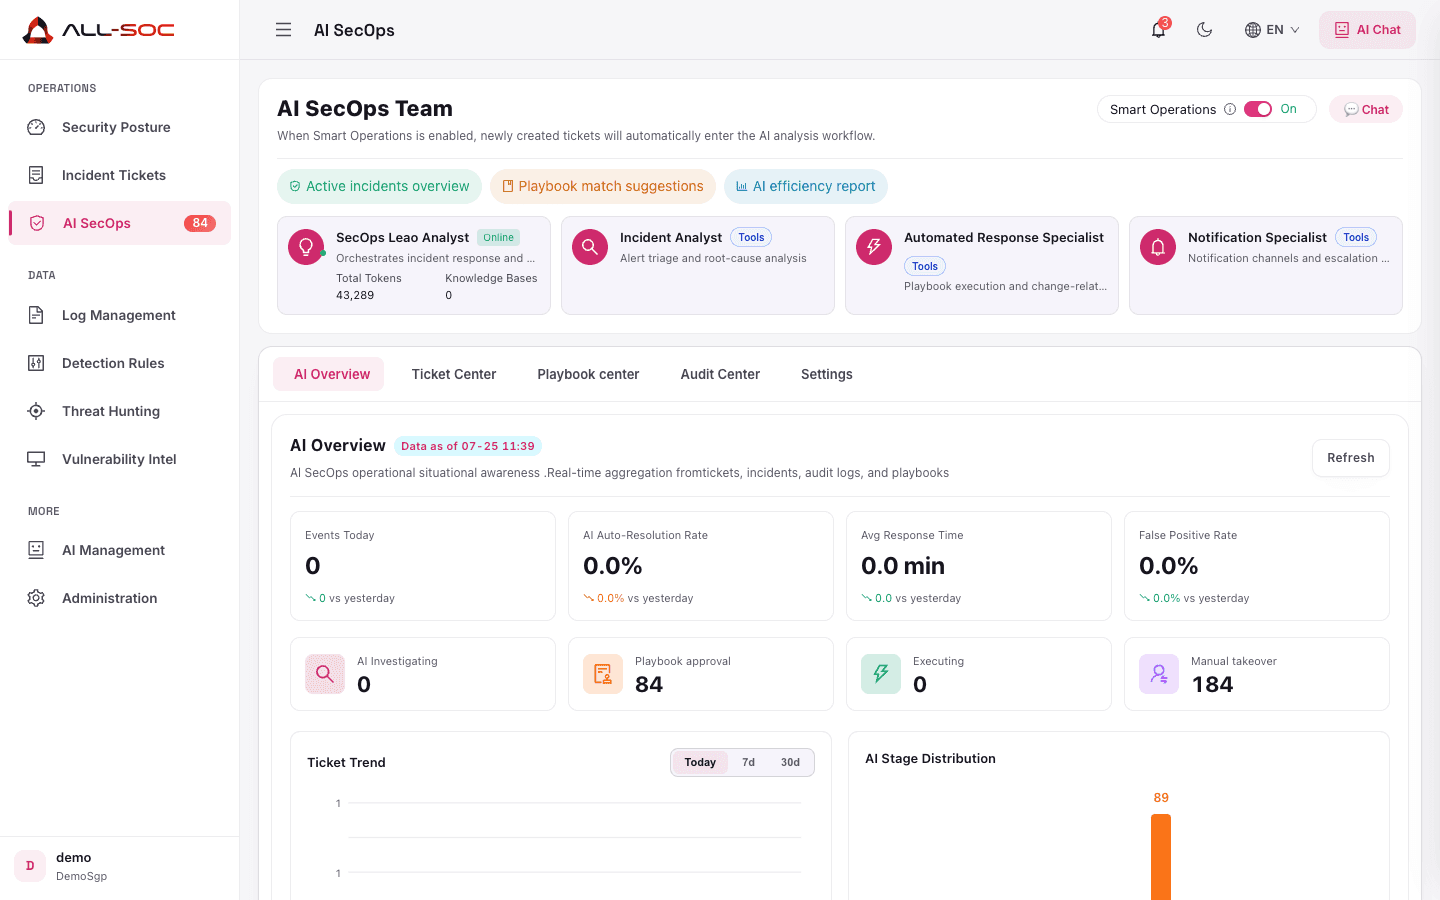Switch to the Settings tab

click(x=827, y=374)
